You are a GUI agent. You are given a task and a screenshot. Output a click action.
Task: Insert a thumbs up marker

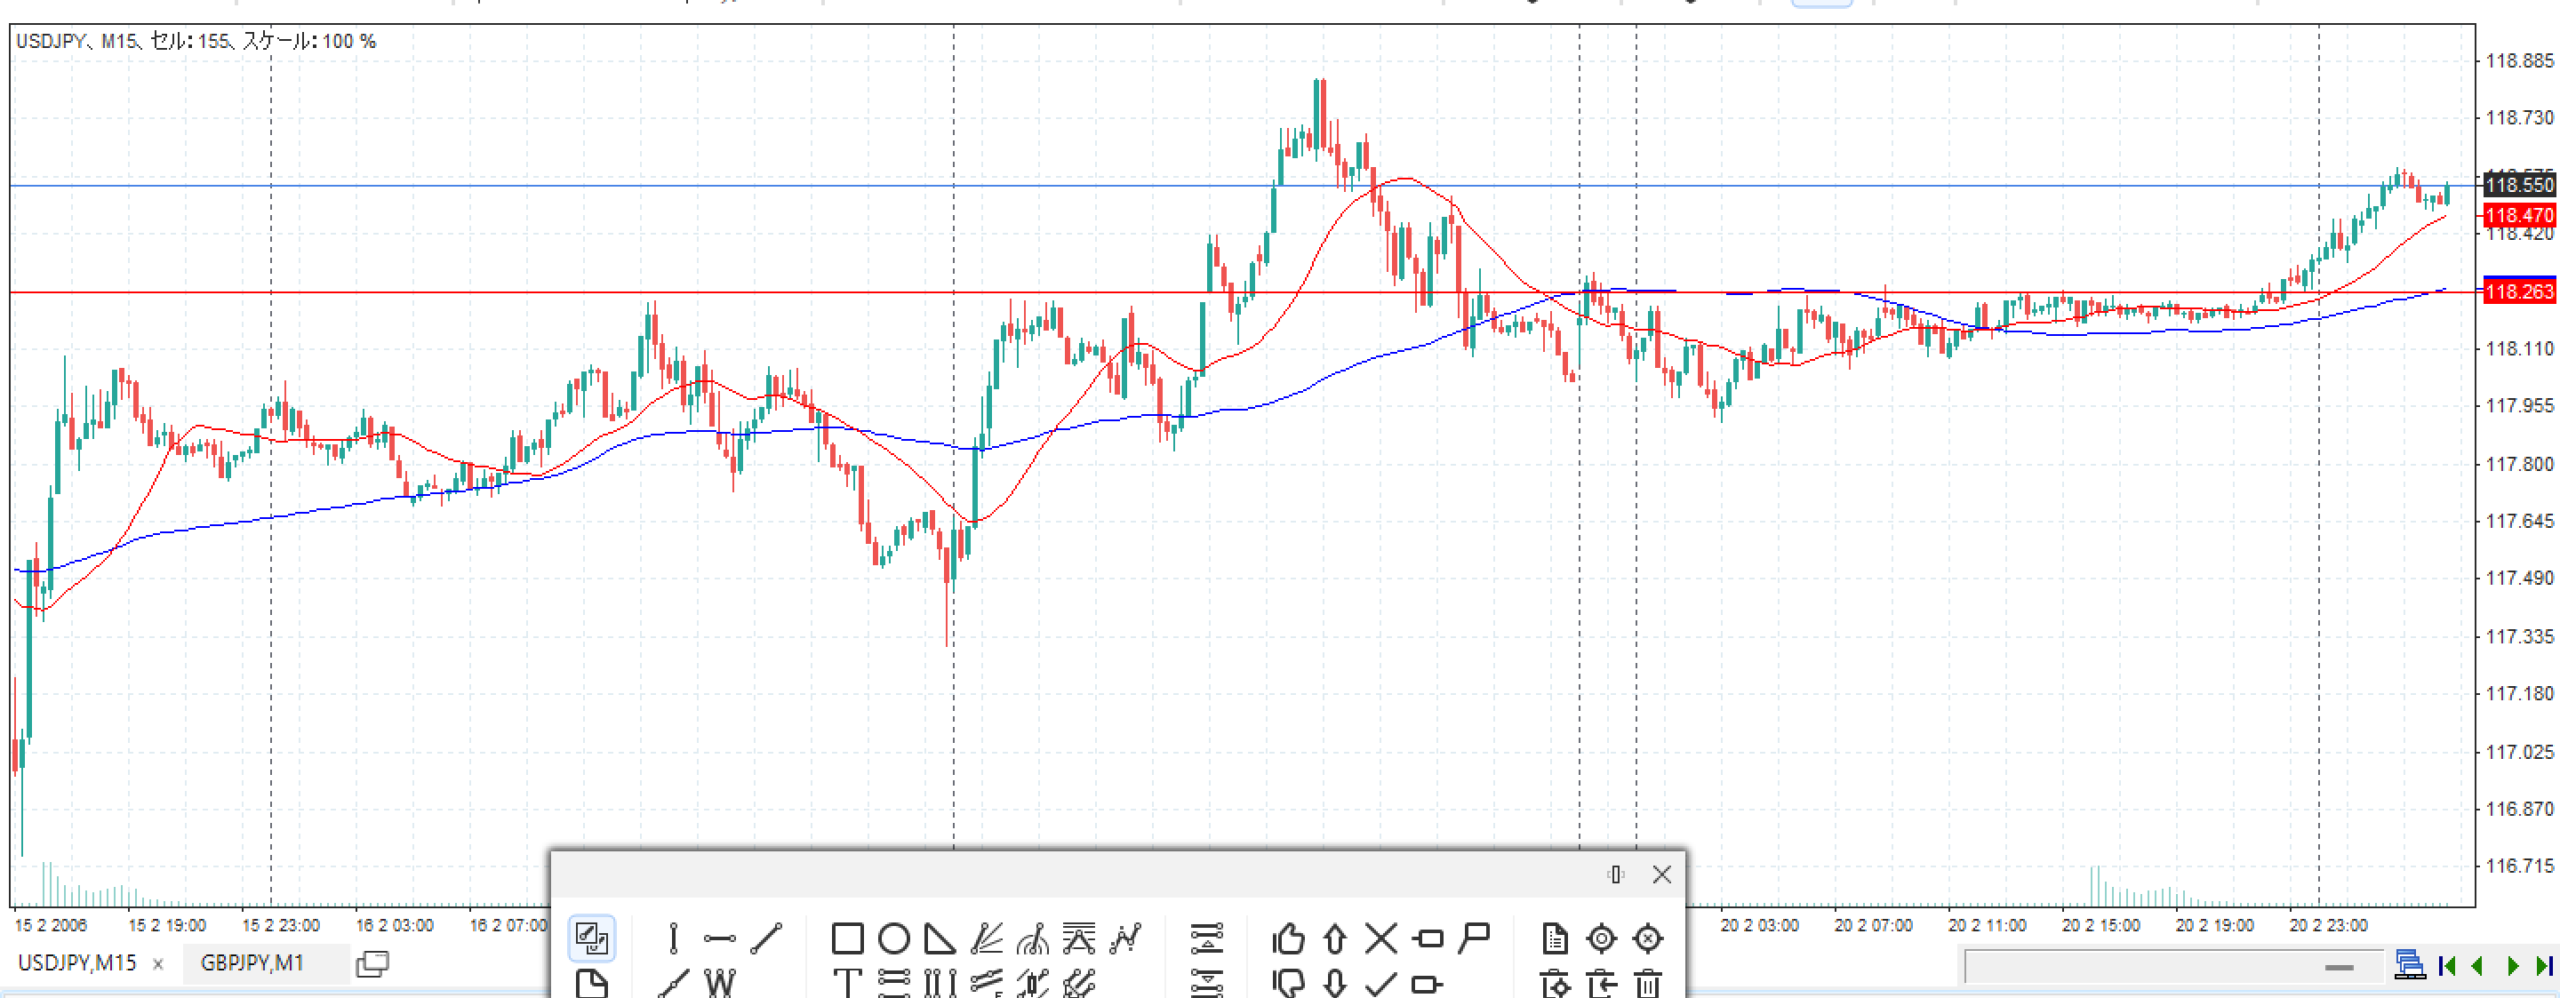[x=1288, y=938]
